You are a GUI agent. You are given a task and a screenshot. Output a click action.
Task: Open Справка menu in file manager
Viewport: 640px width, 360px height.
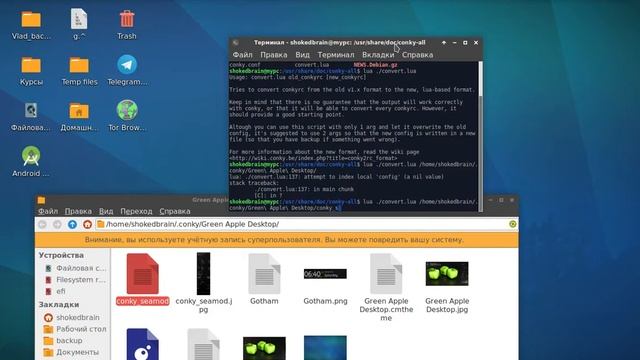(x=175, y=211)
